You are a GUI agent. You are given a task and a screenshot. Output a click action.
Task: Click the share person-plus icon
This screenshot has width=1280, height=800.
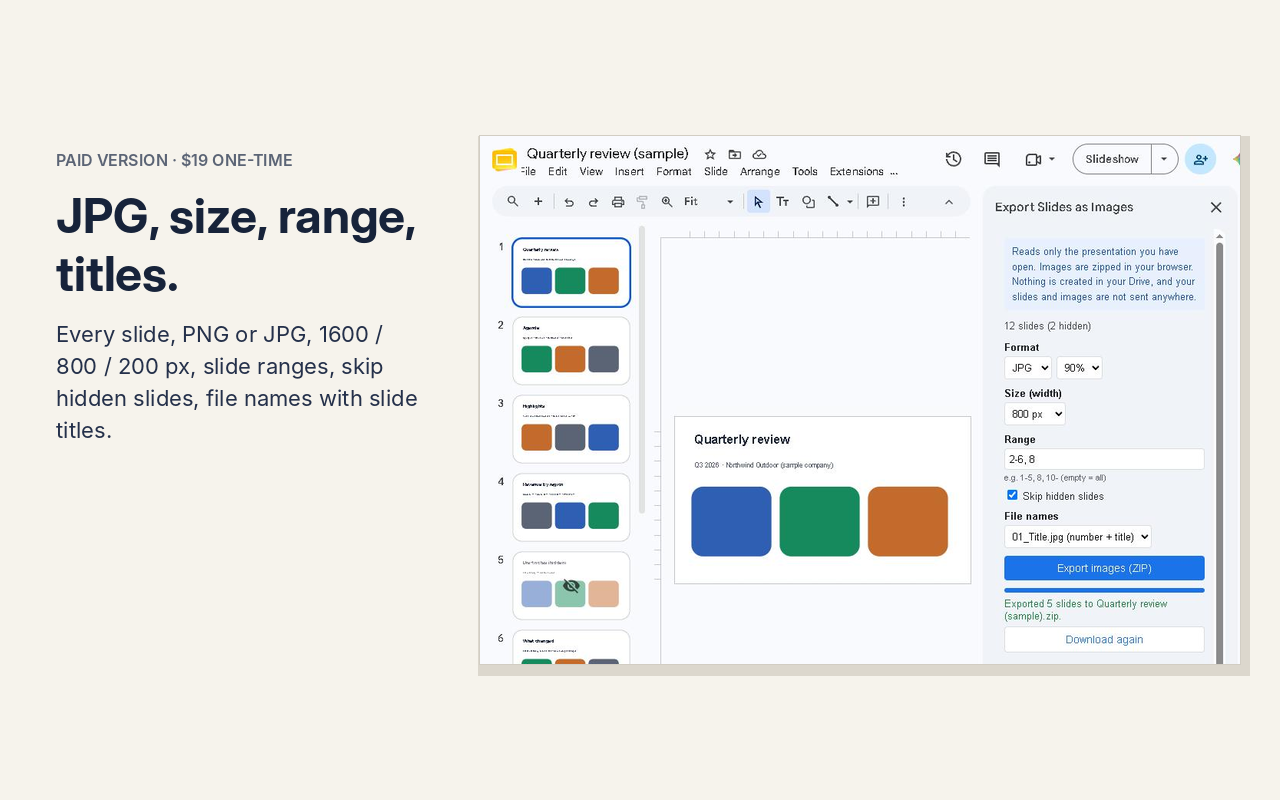(1200, 159)
